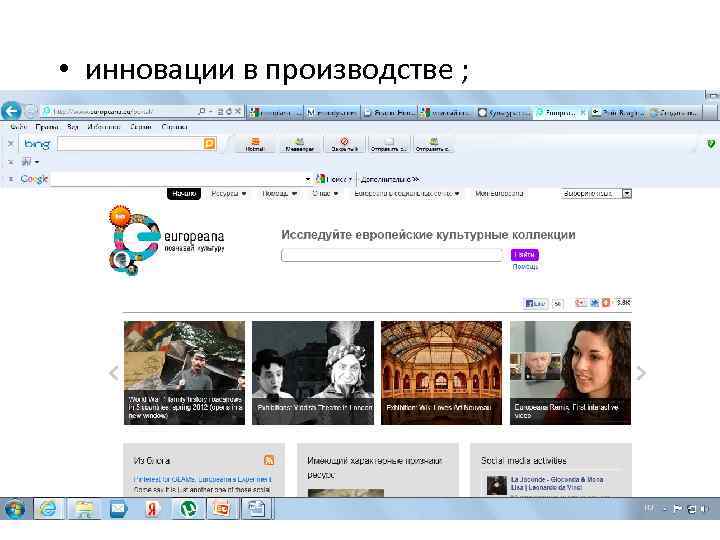Open the Избранное menu

tap(104, 127)
